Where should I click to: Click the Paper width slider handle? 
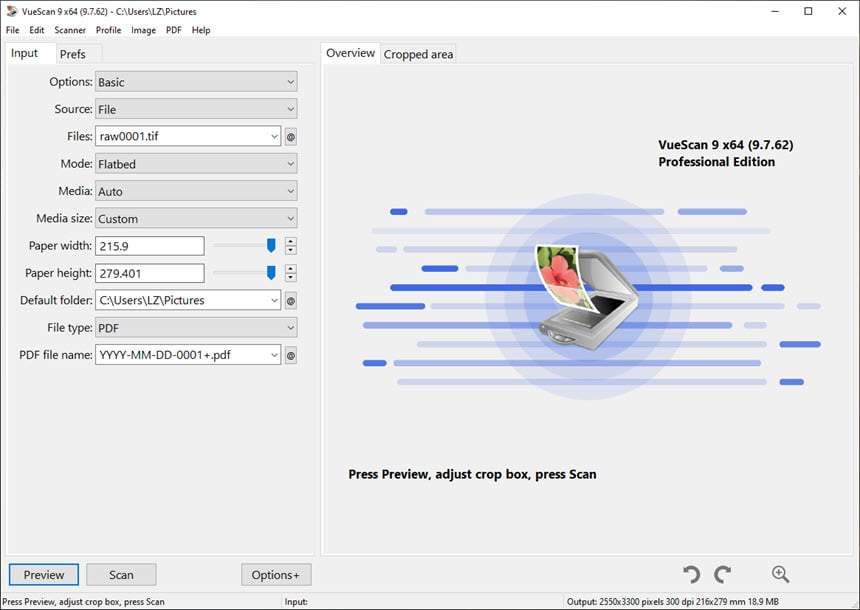click(271, 245)
